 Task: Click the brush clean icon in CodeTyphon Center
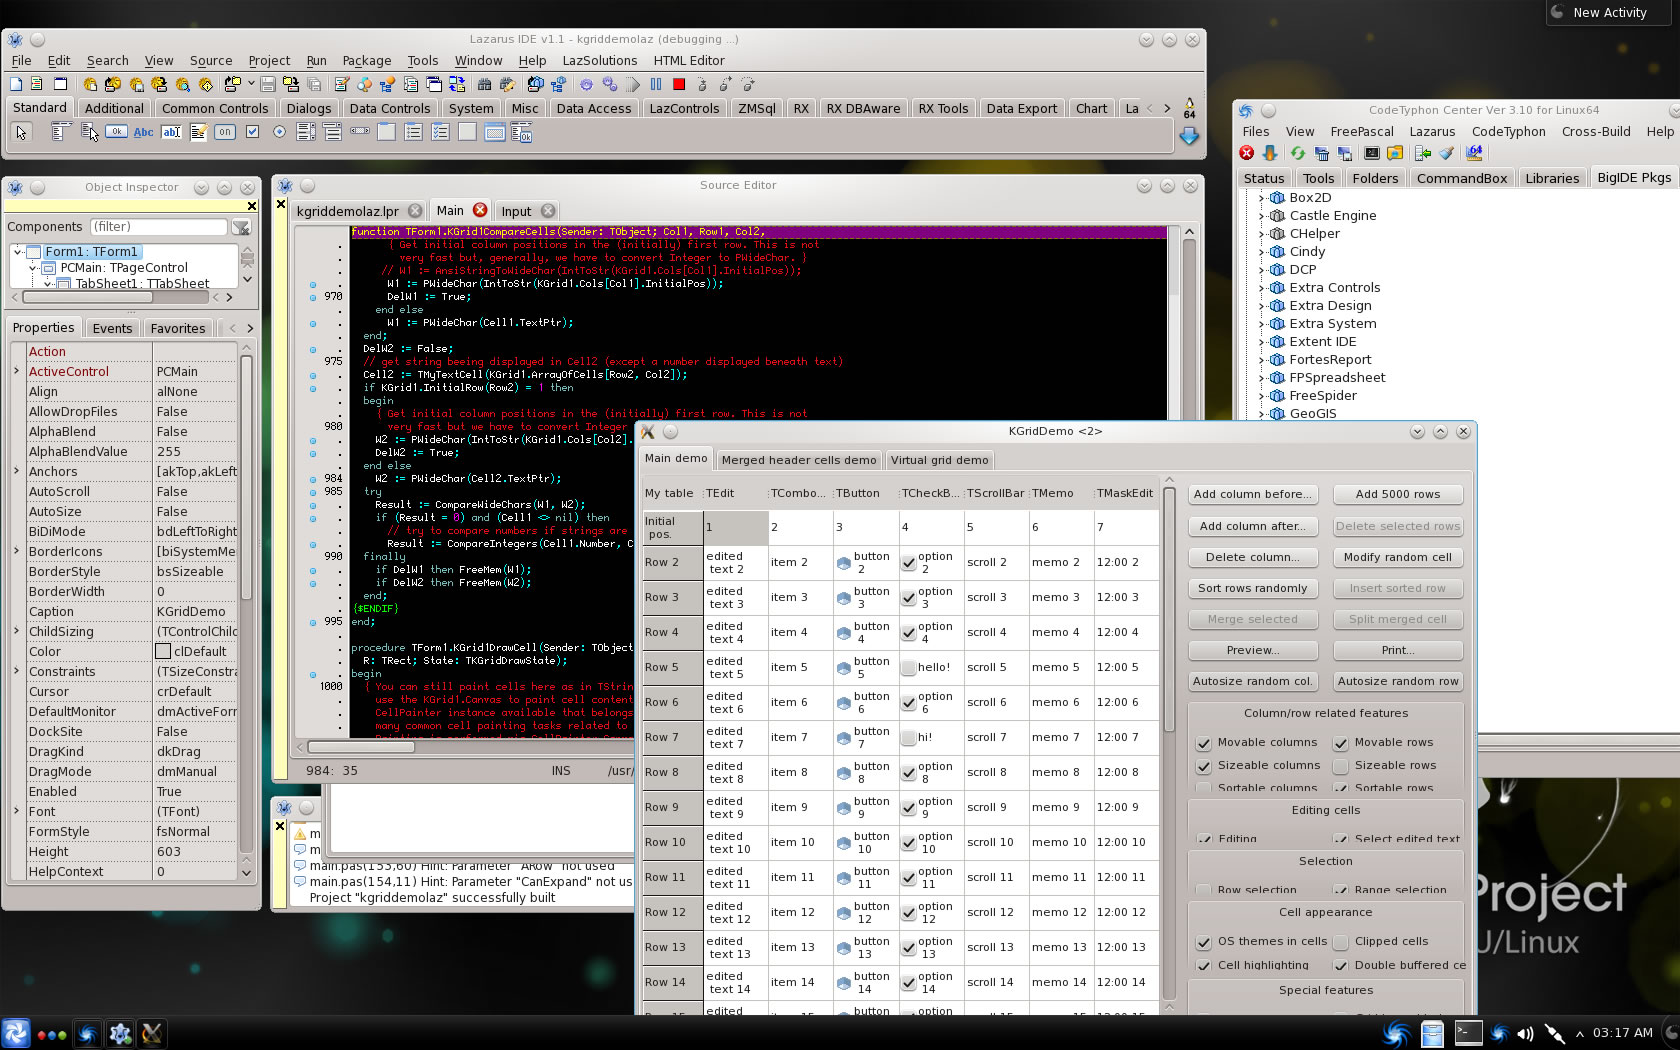1446,153
